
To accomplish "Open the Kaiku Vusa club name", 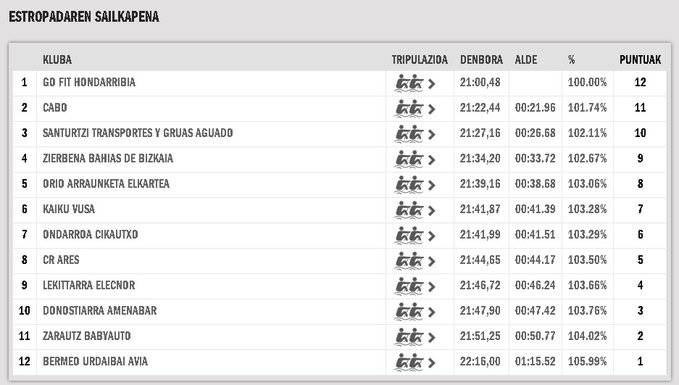I will coord(68,209).
